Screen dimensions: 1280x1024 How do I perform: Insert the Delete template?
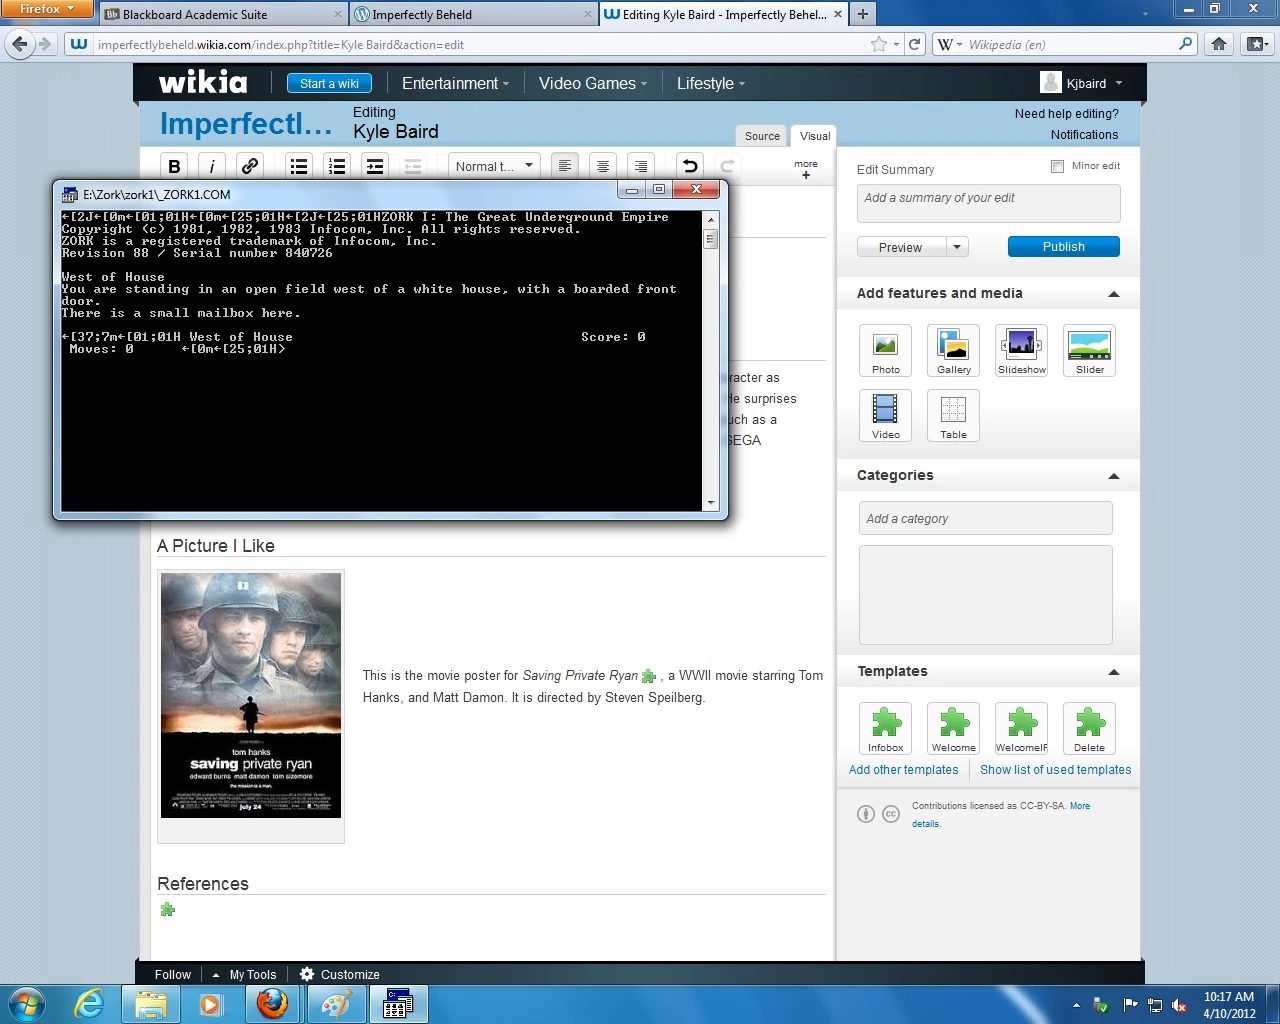(1089, 728)
